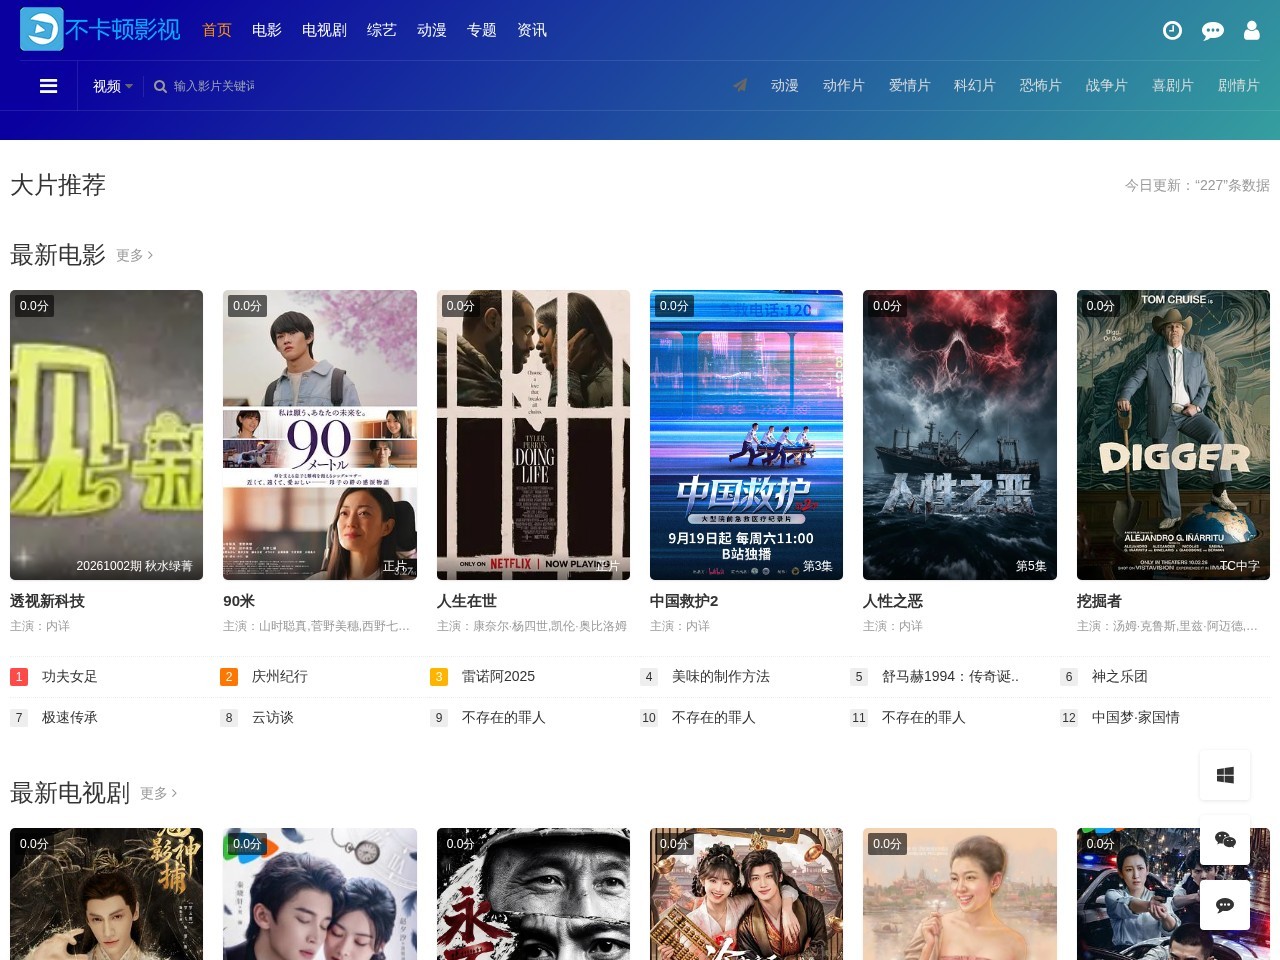Open the 科幻片 category link
The image size is (1280, 960).
pyautogui.click(x=974, y=86)
